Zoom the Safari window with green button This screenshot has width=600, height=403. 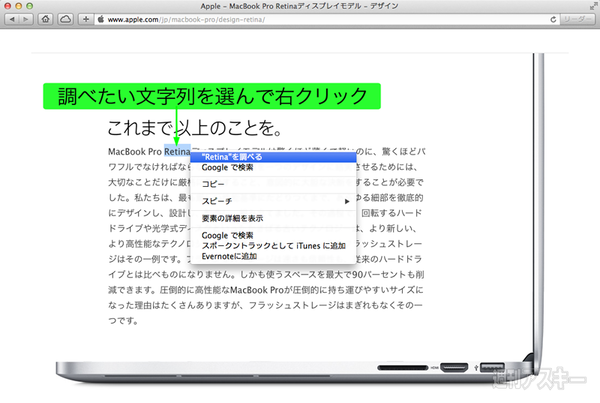tap(29, 6)
